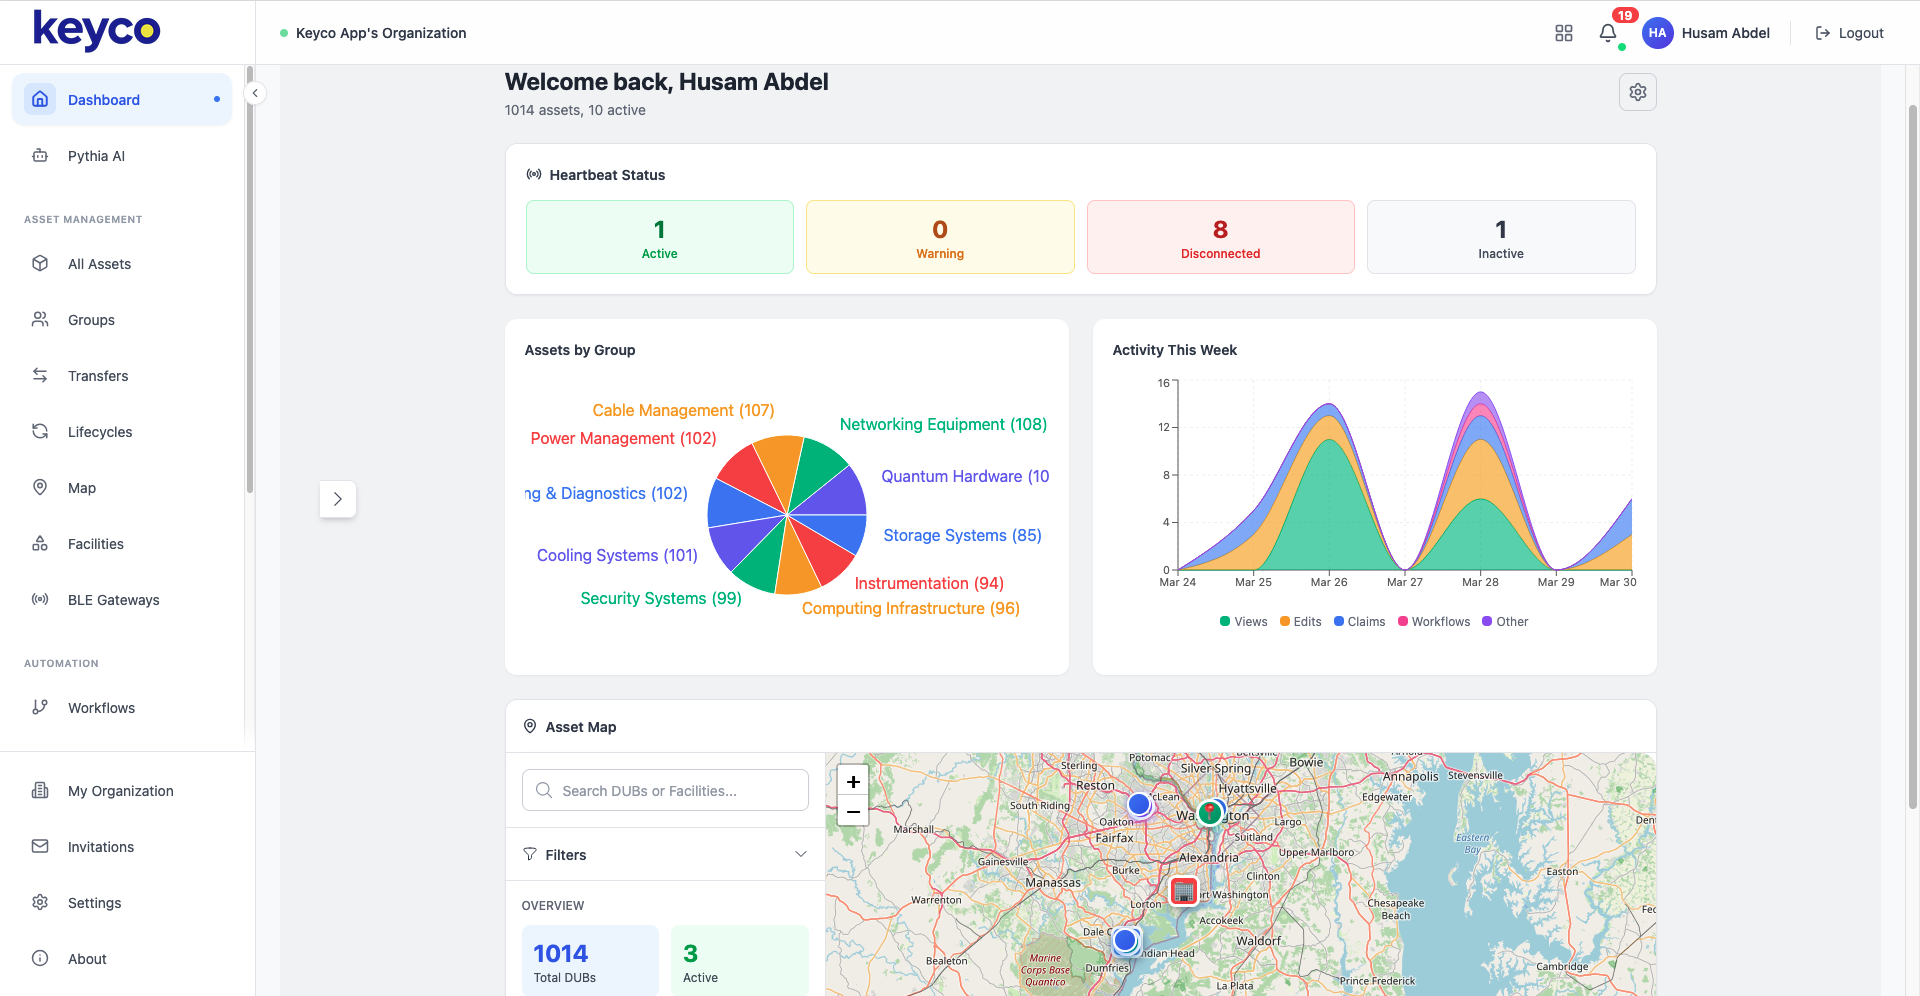Switch to the Dashboard section

[104, 99]
